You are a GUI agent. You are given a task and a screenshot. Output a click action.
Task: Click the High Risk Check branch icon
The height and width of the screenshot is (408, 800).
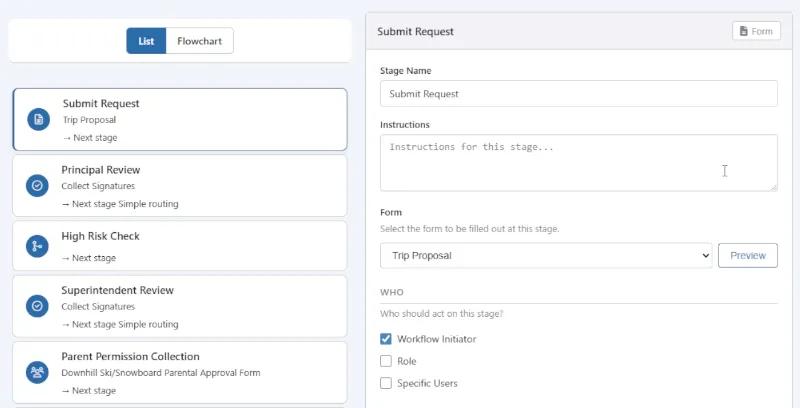tap(38, 246)
